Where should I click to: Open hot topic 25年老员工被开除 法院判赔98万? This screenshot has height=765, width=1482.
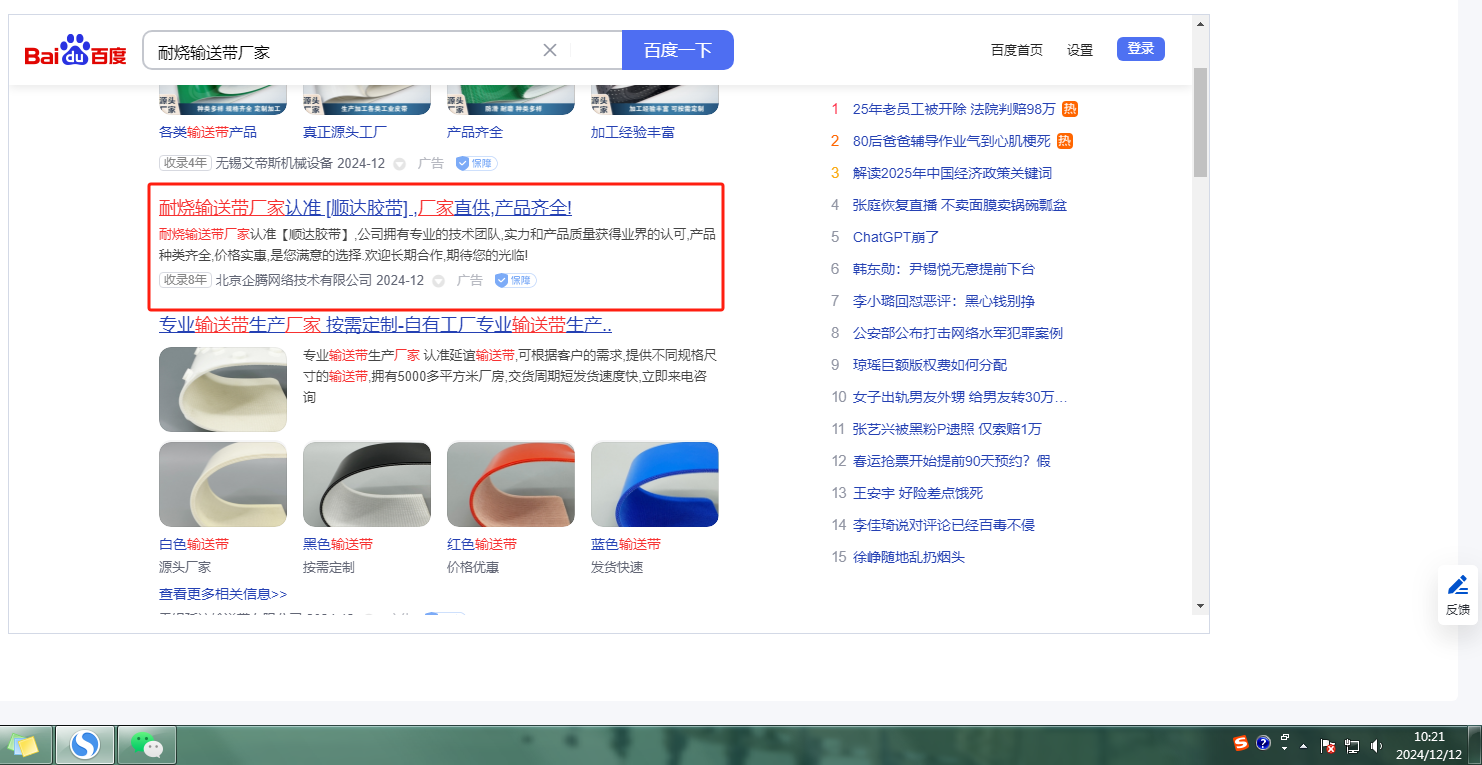[x=954, y=109]
